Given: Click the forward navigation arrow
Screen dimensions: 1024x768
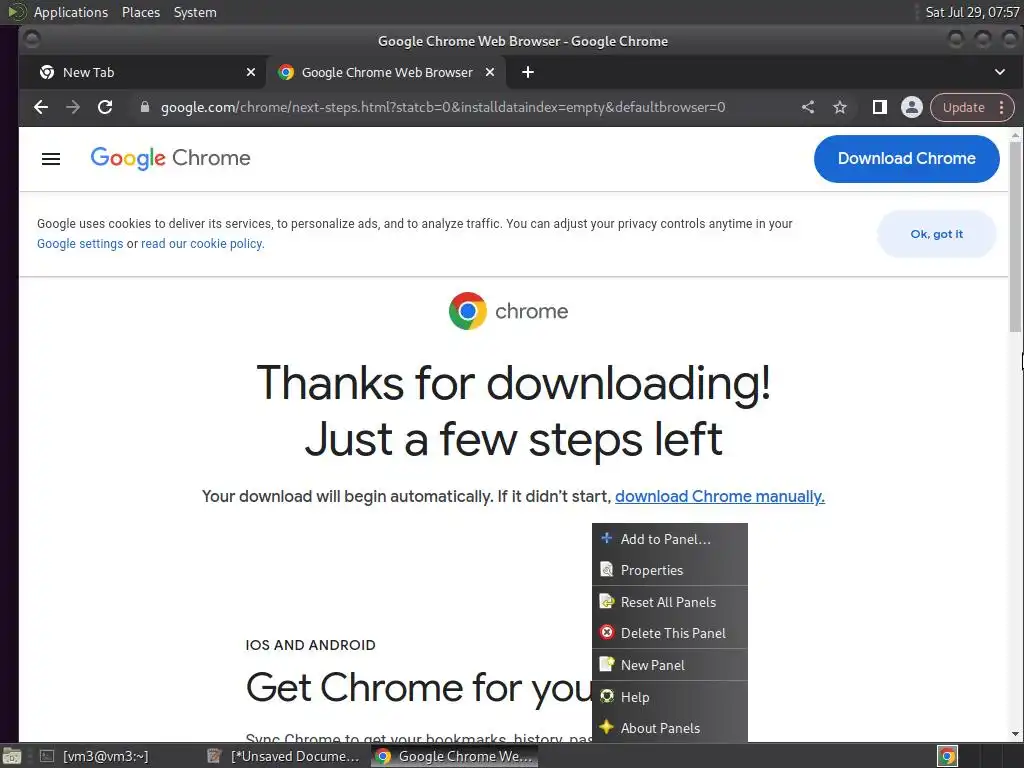Looking at the screenshot, I should (73, 107).
